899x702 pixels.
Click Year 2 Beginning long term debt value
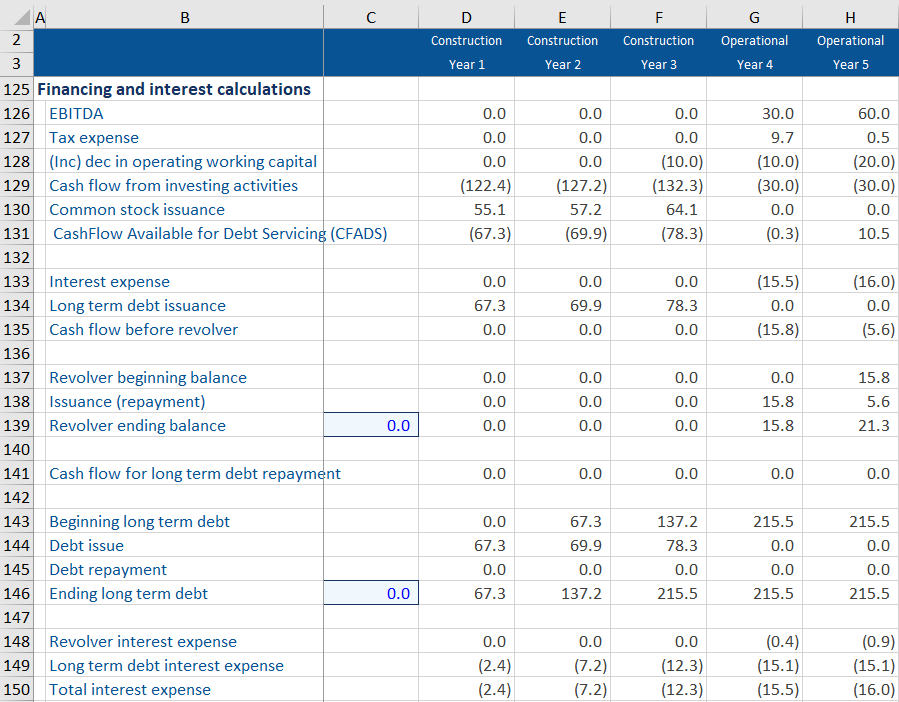[562, 522]
